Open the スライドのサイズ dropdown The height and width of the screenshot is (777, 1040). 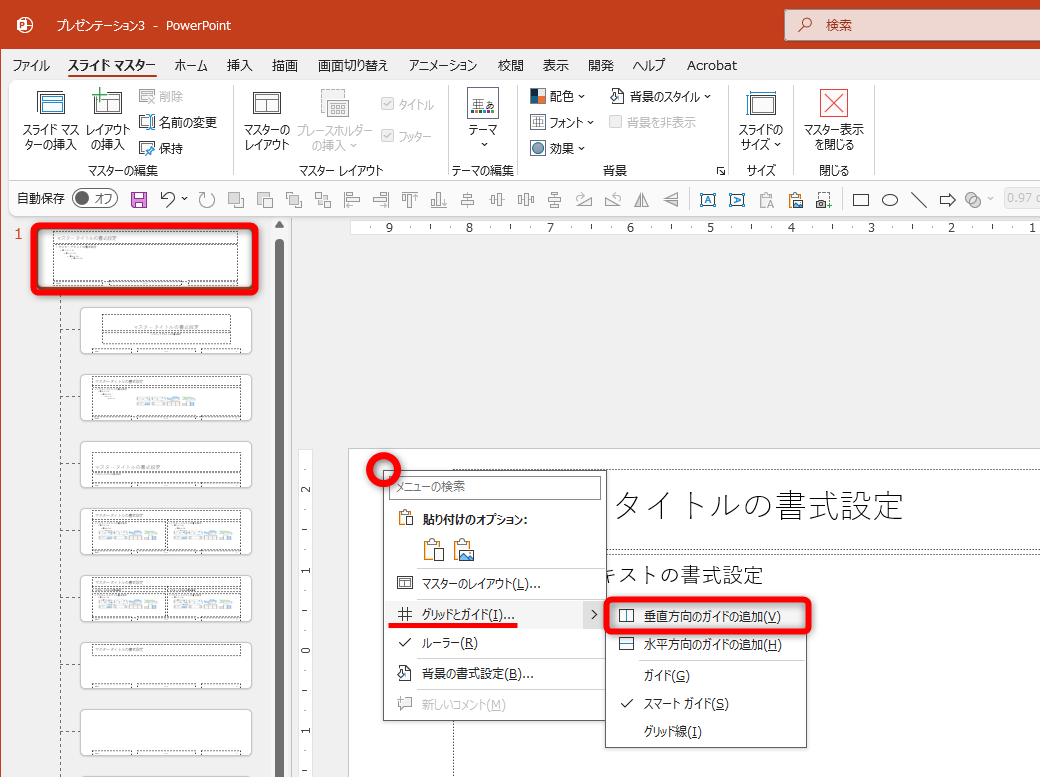pyautogui.click(x=761, y=120)
